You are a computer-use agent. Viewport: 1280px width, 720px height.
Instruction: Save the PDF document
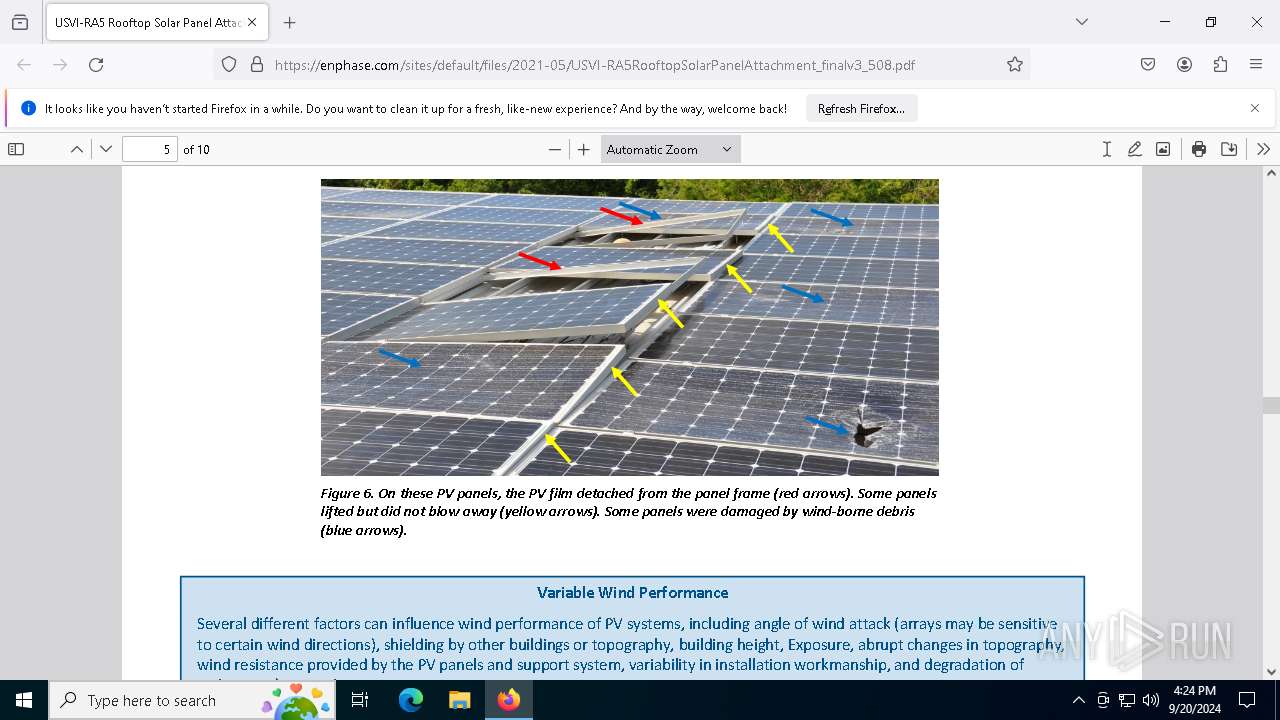[x=1229, y=149]
